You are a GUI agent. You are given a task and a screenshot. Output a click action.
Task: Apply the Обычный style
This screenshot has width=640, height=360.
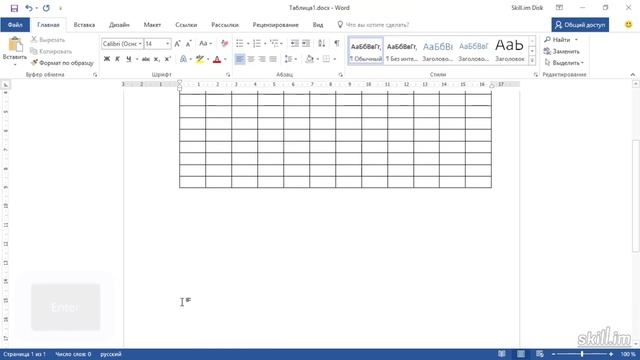point(366,51)
